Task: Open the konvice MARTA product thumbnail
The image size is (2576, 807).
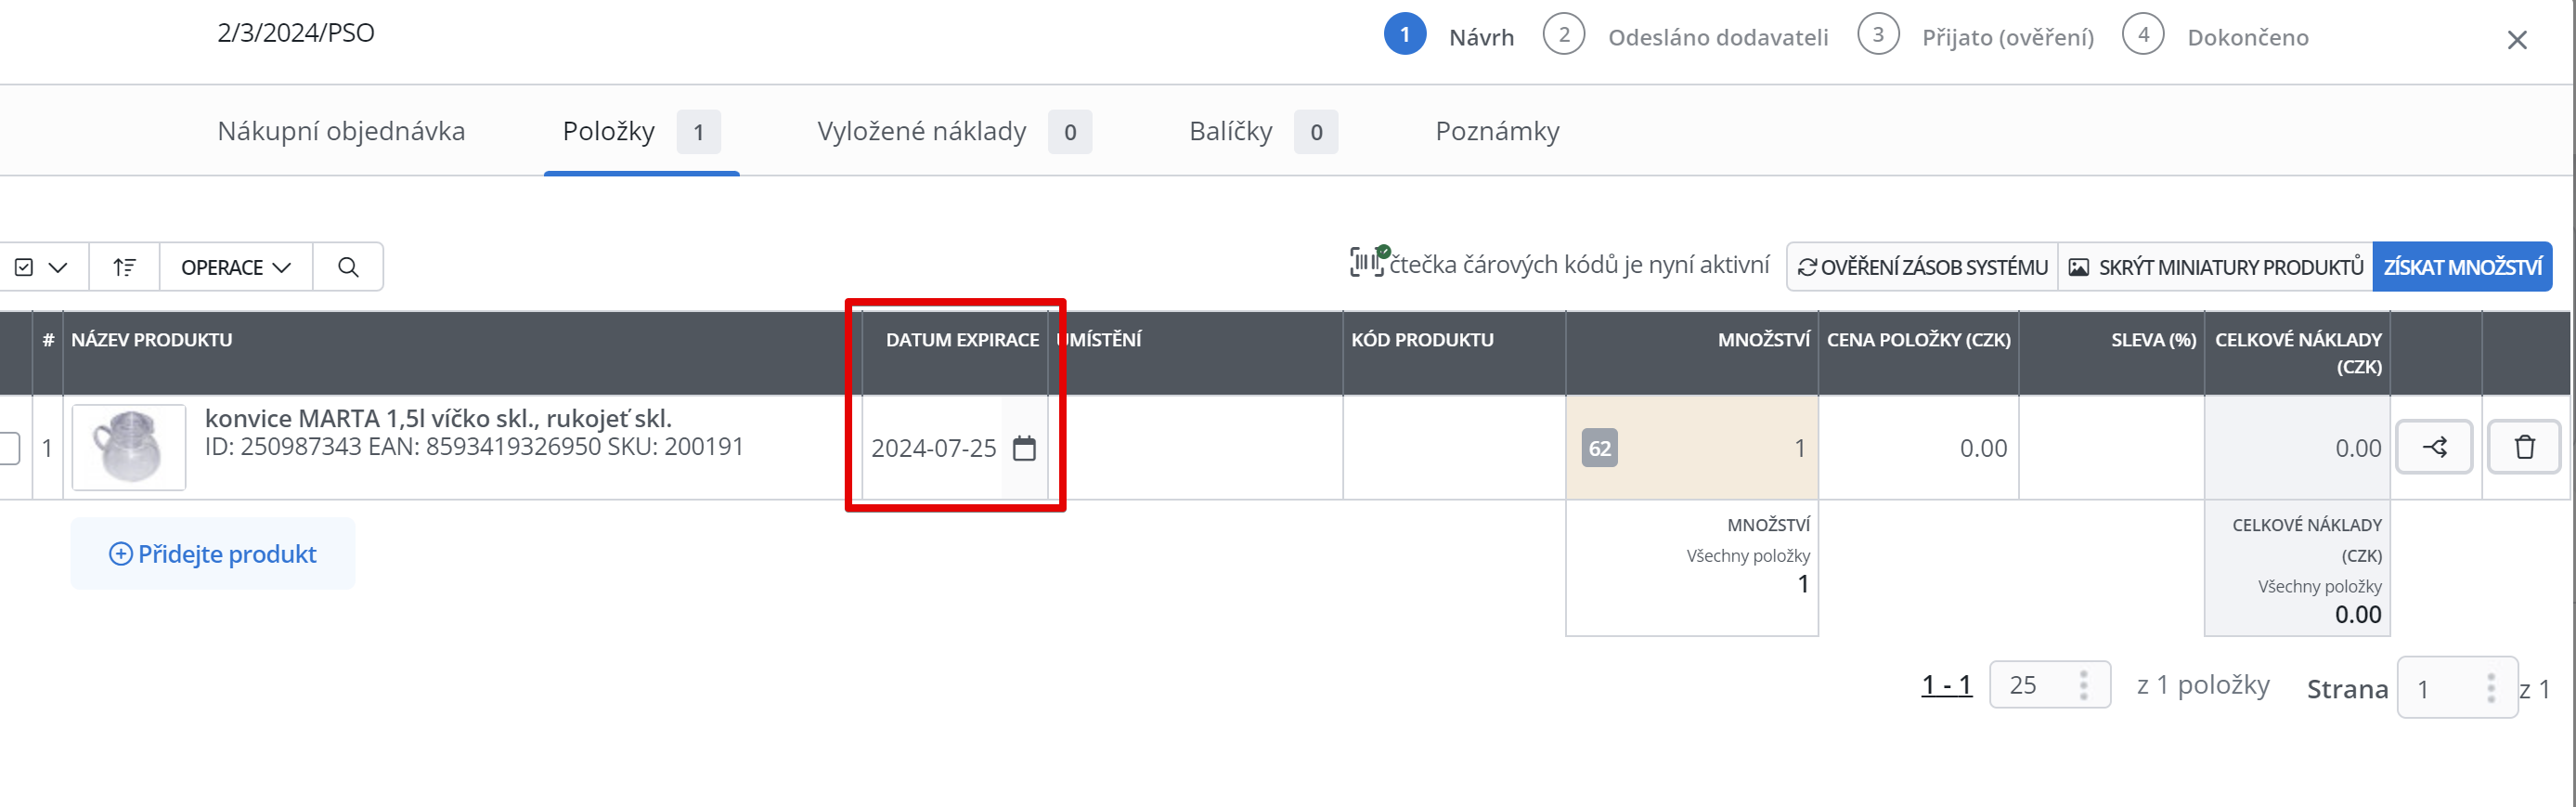Action: (129, 447)
